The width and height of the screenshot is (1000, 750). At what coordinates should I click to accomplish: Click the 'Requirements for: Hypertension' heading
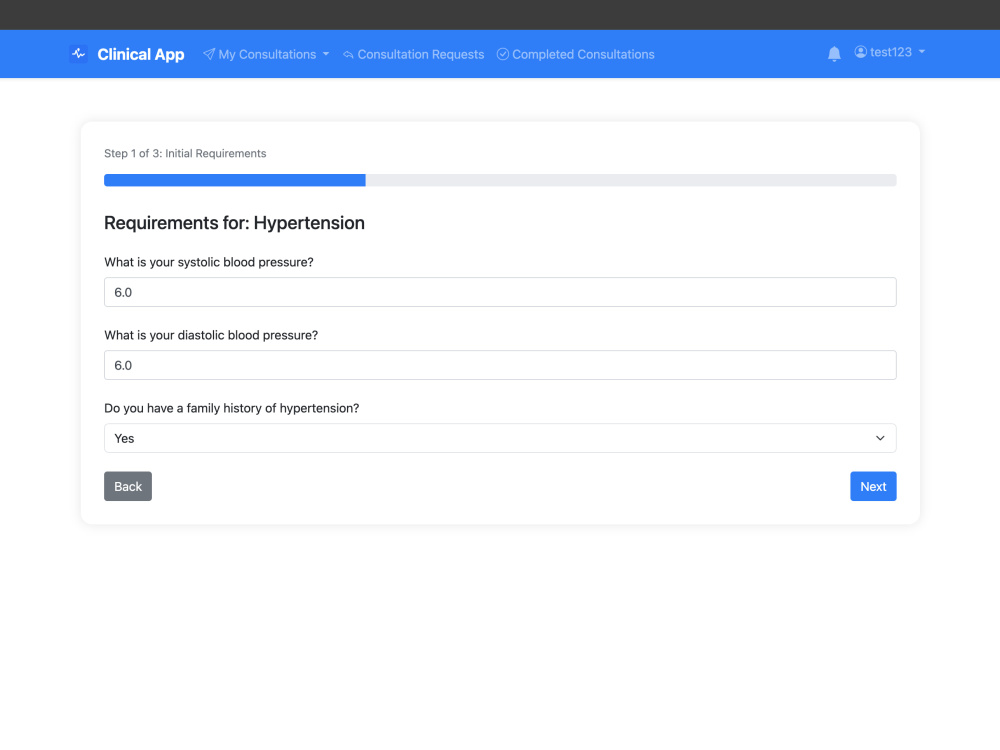[x=234, y=223]
